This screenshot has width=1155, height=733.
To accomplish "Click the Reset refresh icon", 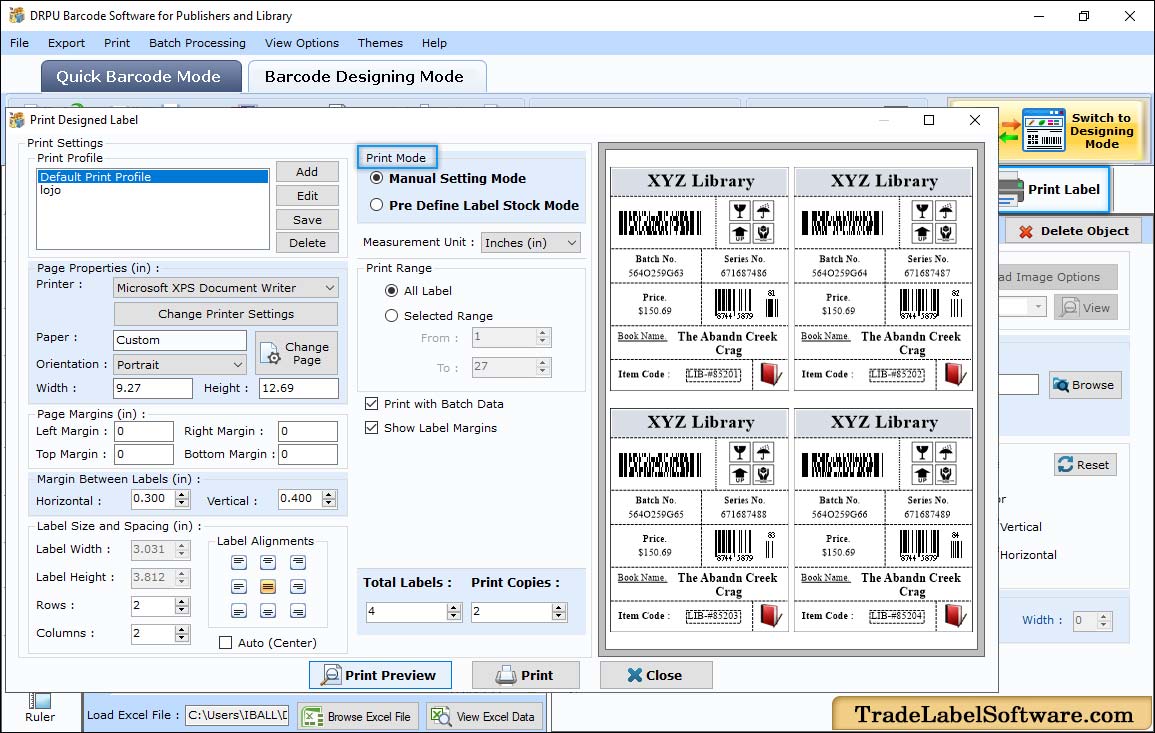I will pos(1065,465).
